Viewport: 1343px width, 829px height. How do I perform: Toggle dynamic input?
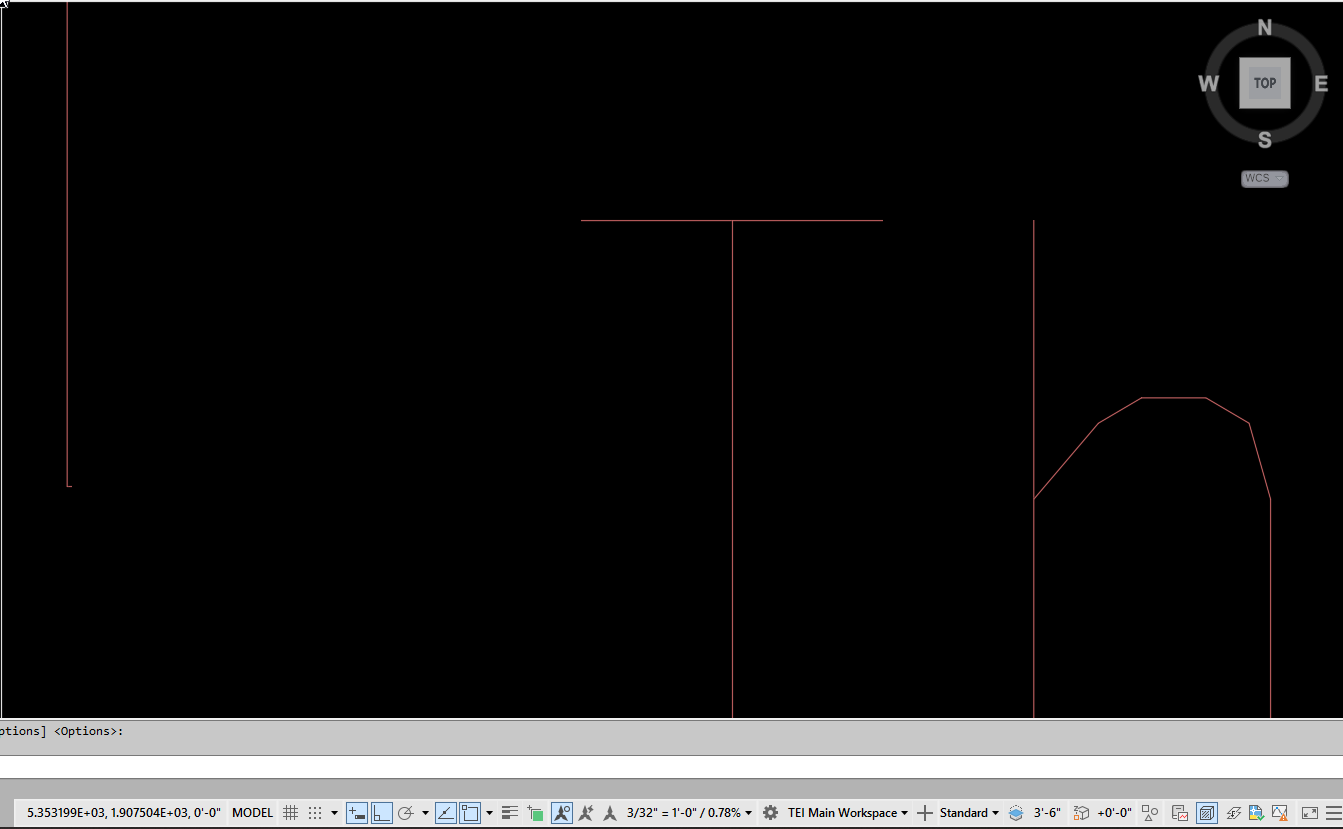pos(357,812)
